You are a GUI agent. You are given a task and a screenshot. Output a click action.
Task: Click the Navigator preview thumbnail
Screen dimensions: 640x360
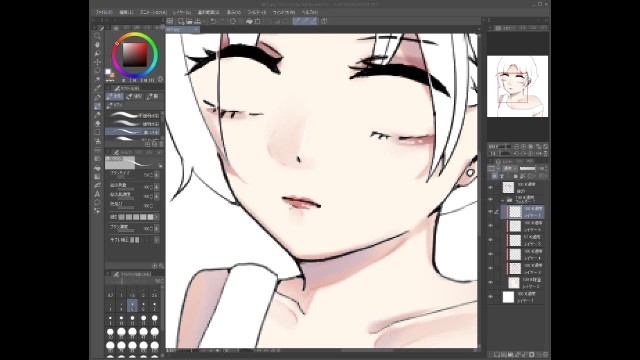[x=518, y=87]
